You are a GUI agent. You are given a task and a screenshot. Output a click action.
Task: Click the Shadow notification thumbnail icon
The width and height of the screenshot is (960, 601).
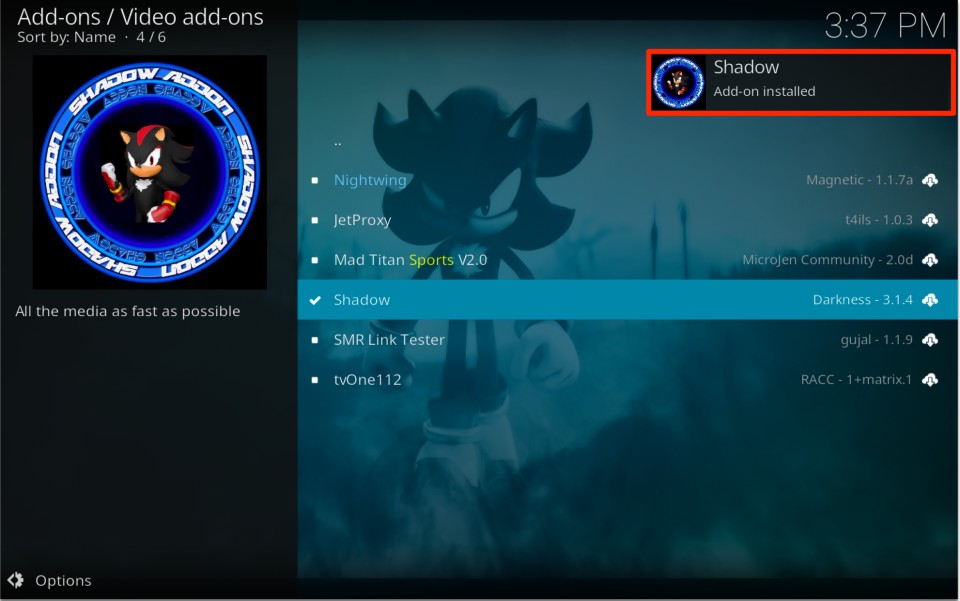678,82
